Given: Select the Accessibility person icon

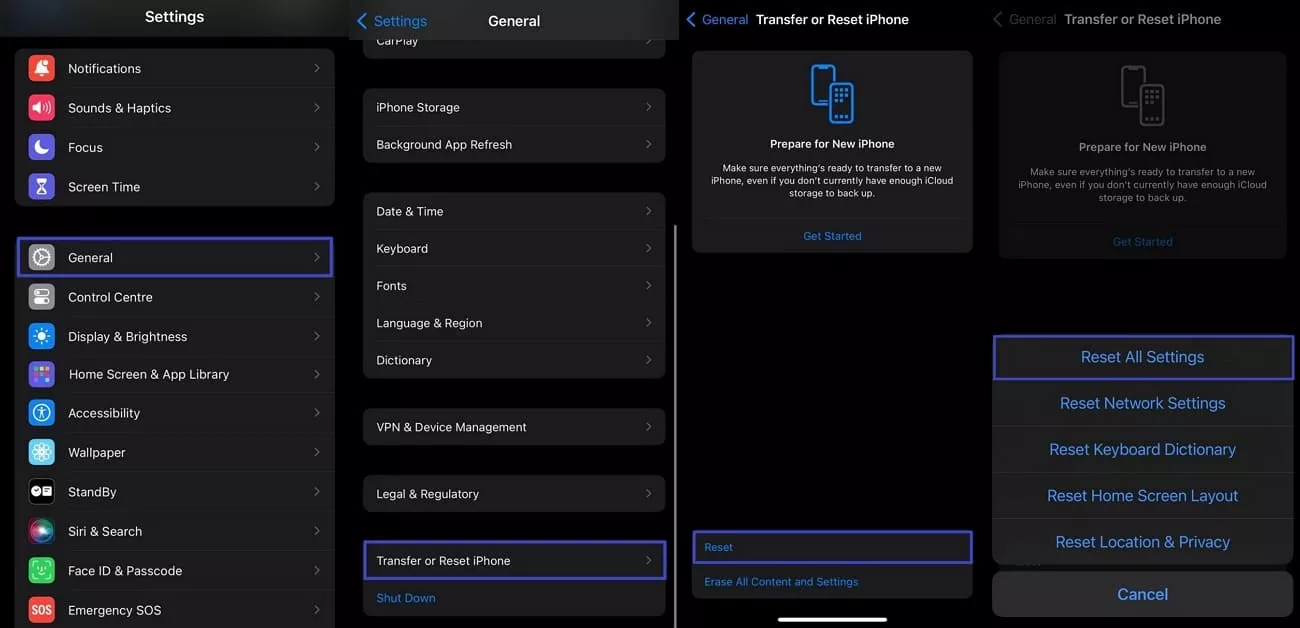Looking at the screenshot, I should 40,412.
